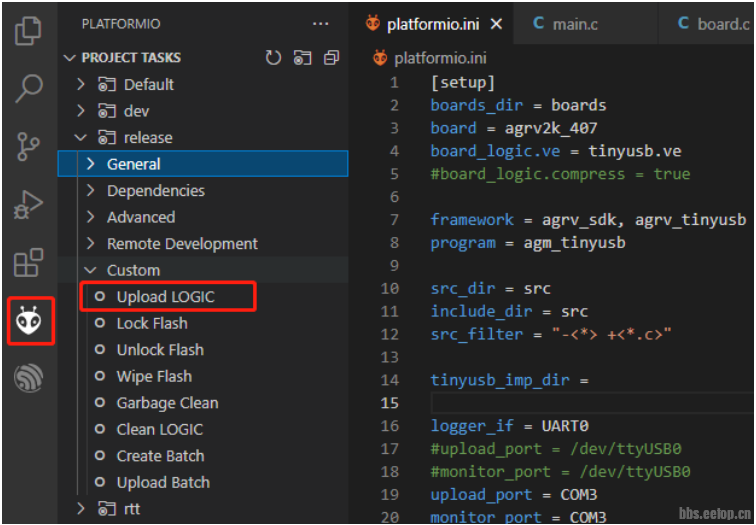The height and width of the screenshot is (525, 756).
Task: Click platformio.ini in the breadcrumb
Action: tap(440, 58)
